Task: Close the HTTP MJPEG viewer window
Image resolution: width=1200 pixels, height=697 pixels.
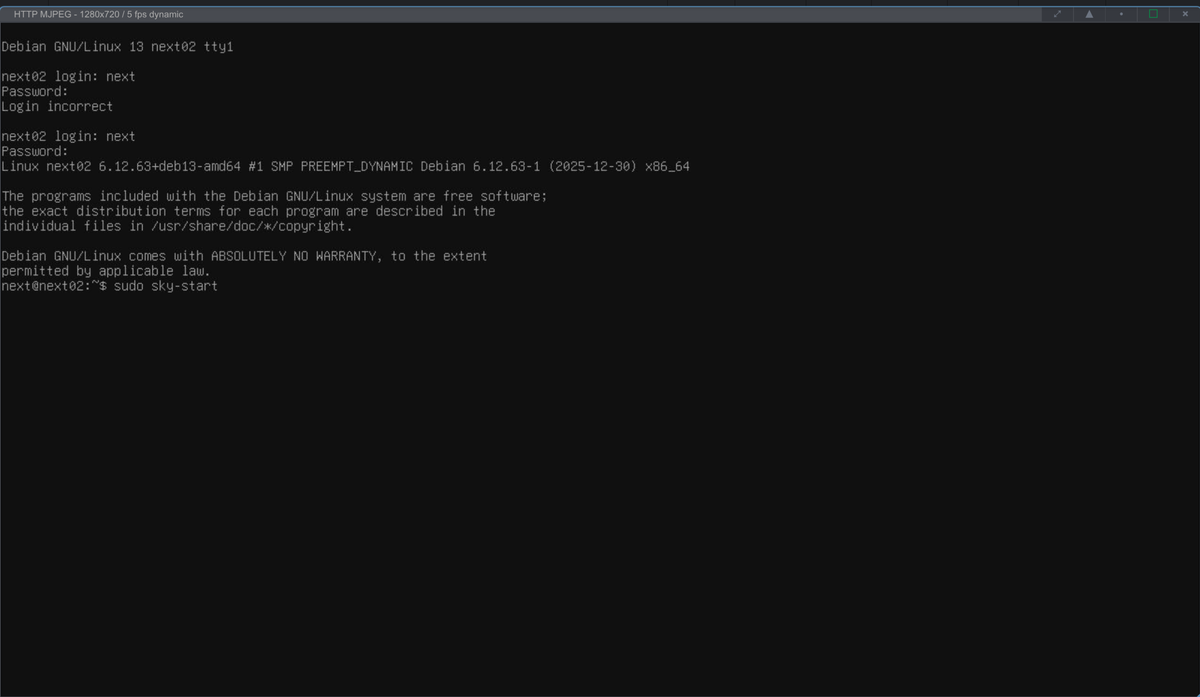Action: point(1184,14)
